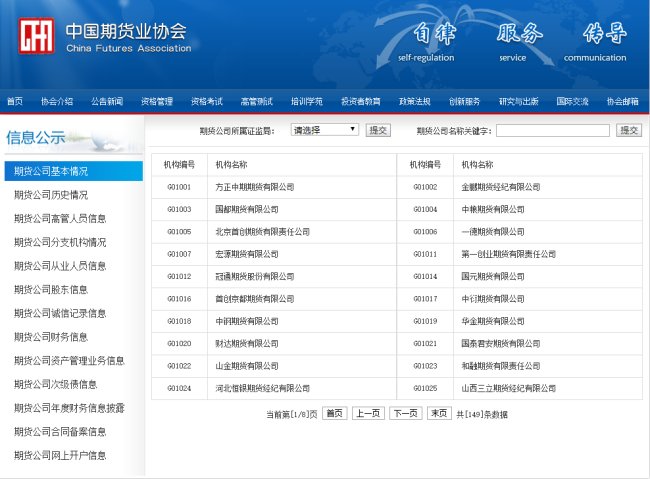Open company 中钢期货有限公司

tap(247, 321)
